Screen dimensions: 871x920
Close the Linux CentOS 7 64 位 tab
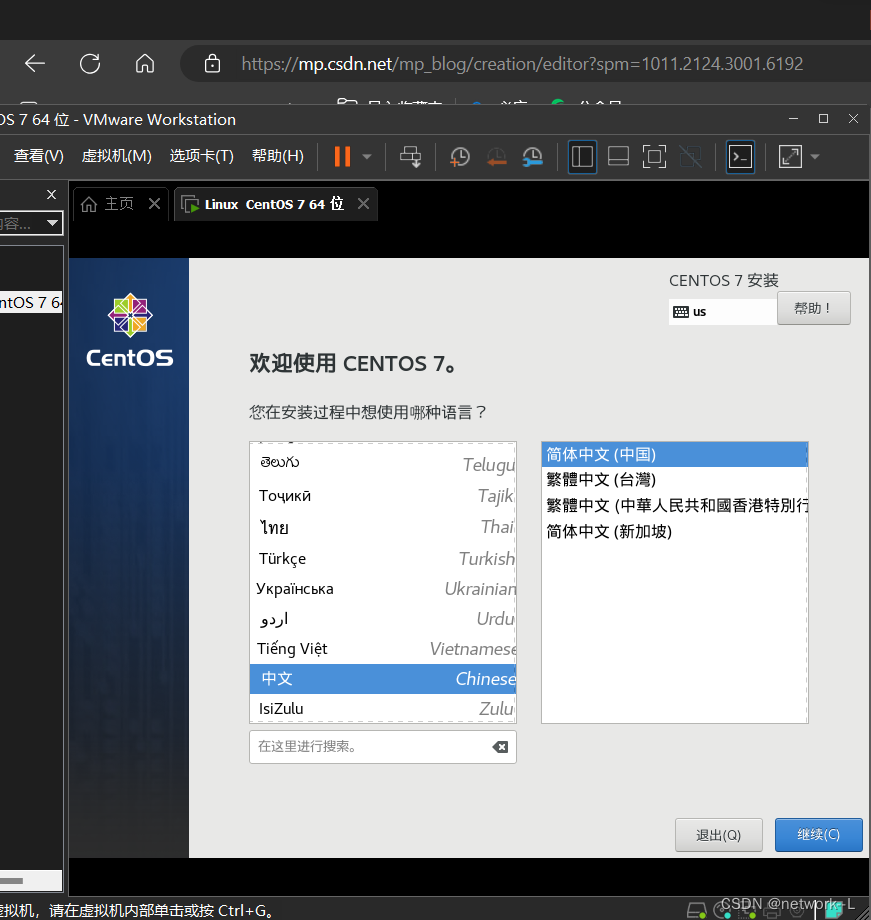tap(363, 204)
